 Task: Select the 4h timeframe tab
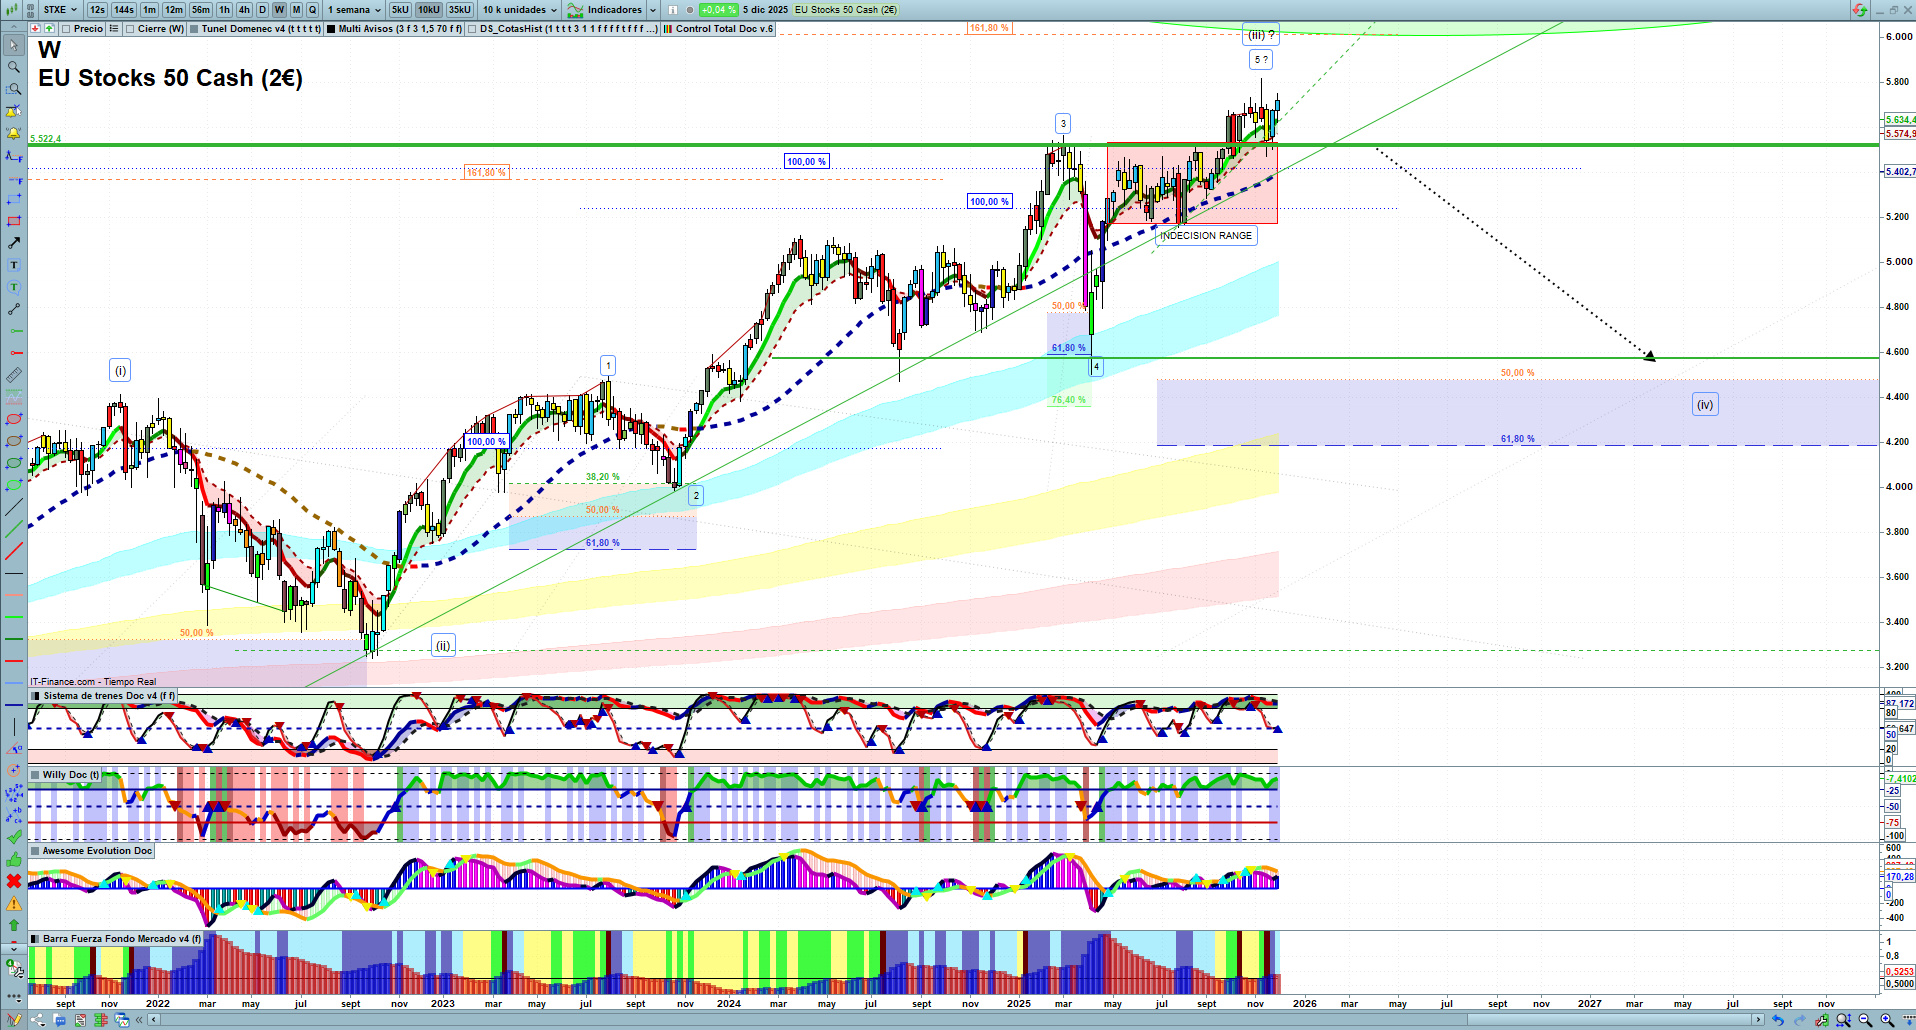(x=244, y=10)
